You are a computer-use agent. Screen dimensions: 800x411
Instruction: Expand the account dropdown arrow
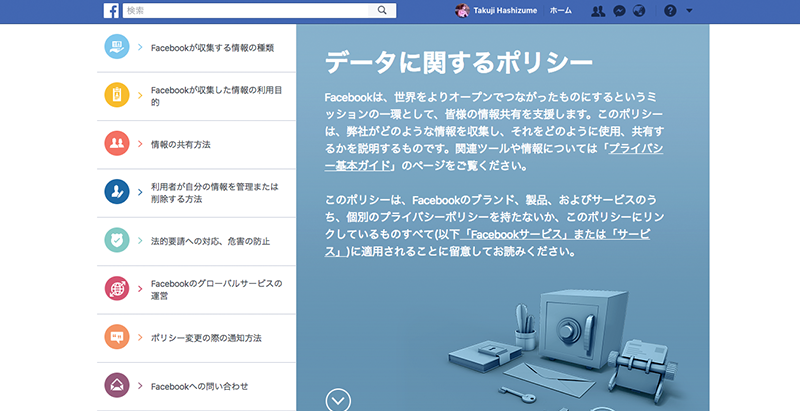(689, 11)
